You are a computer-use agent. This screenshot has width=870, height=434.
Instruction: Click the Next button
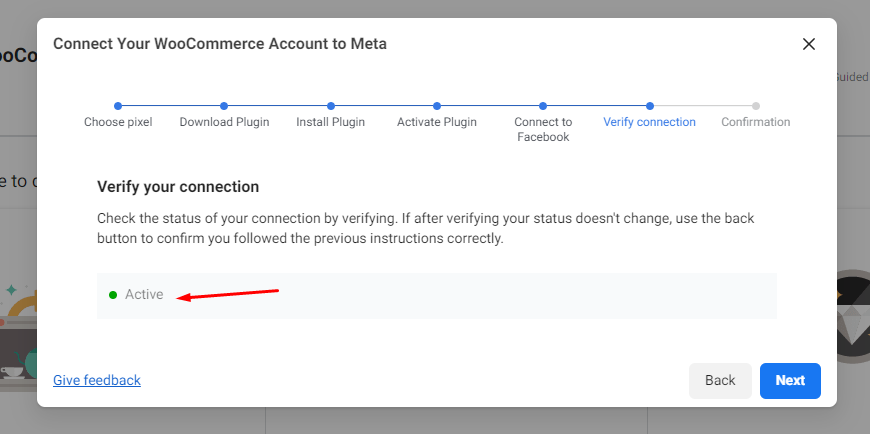click(790, 381)
